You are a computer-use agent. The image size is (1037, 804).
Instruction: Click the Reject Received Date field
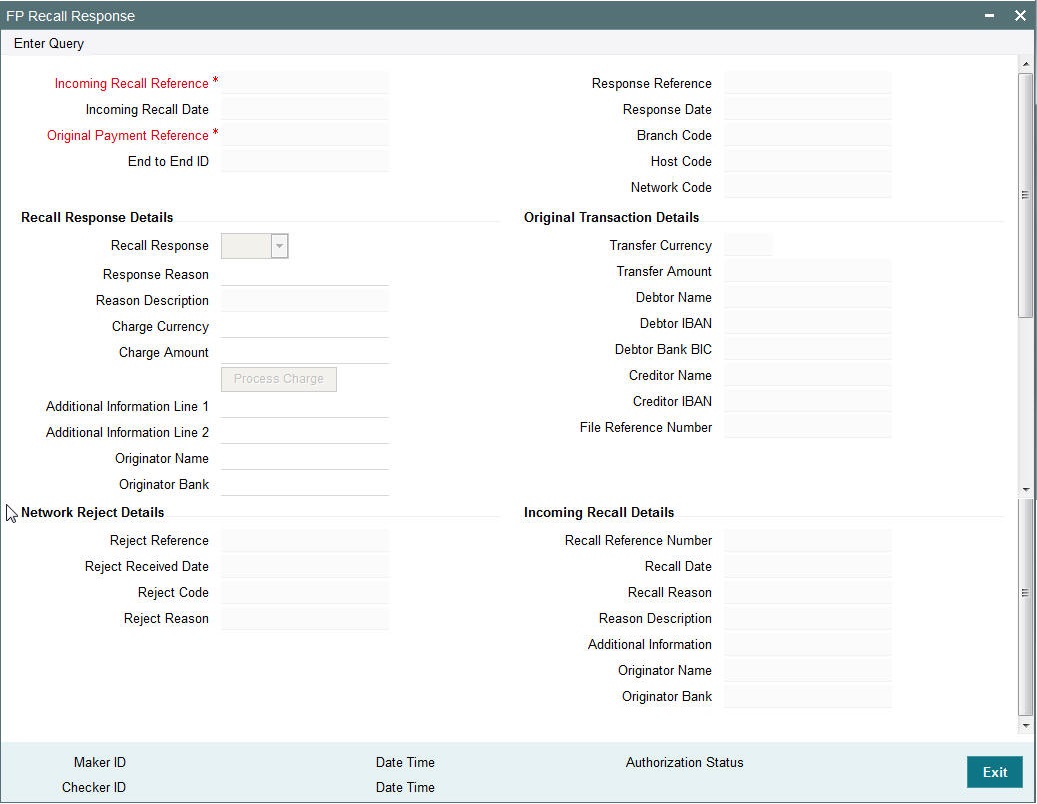click(x=305, y=566)
